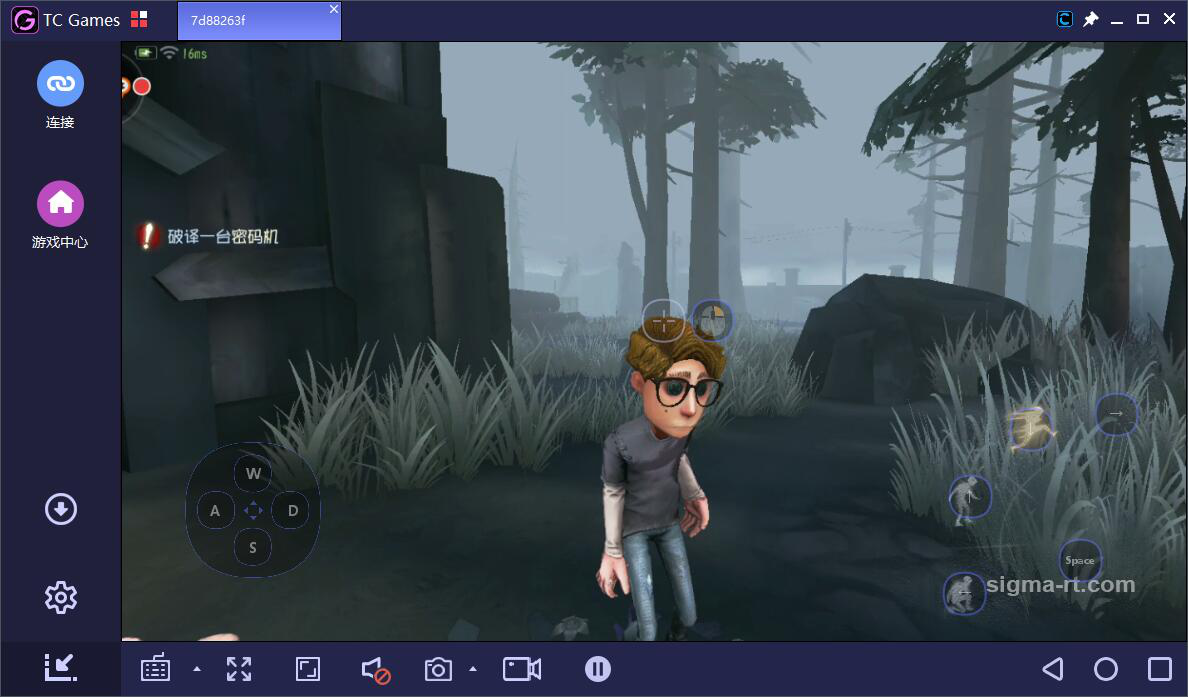The width and height of the screenshot is (1188, 697).
Task: Pause the screen mirroring
Action: click(x=598, y=669)
